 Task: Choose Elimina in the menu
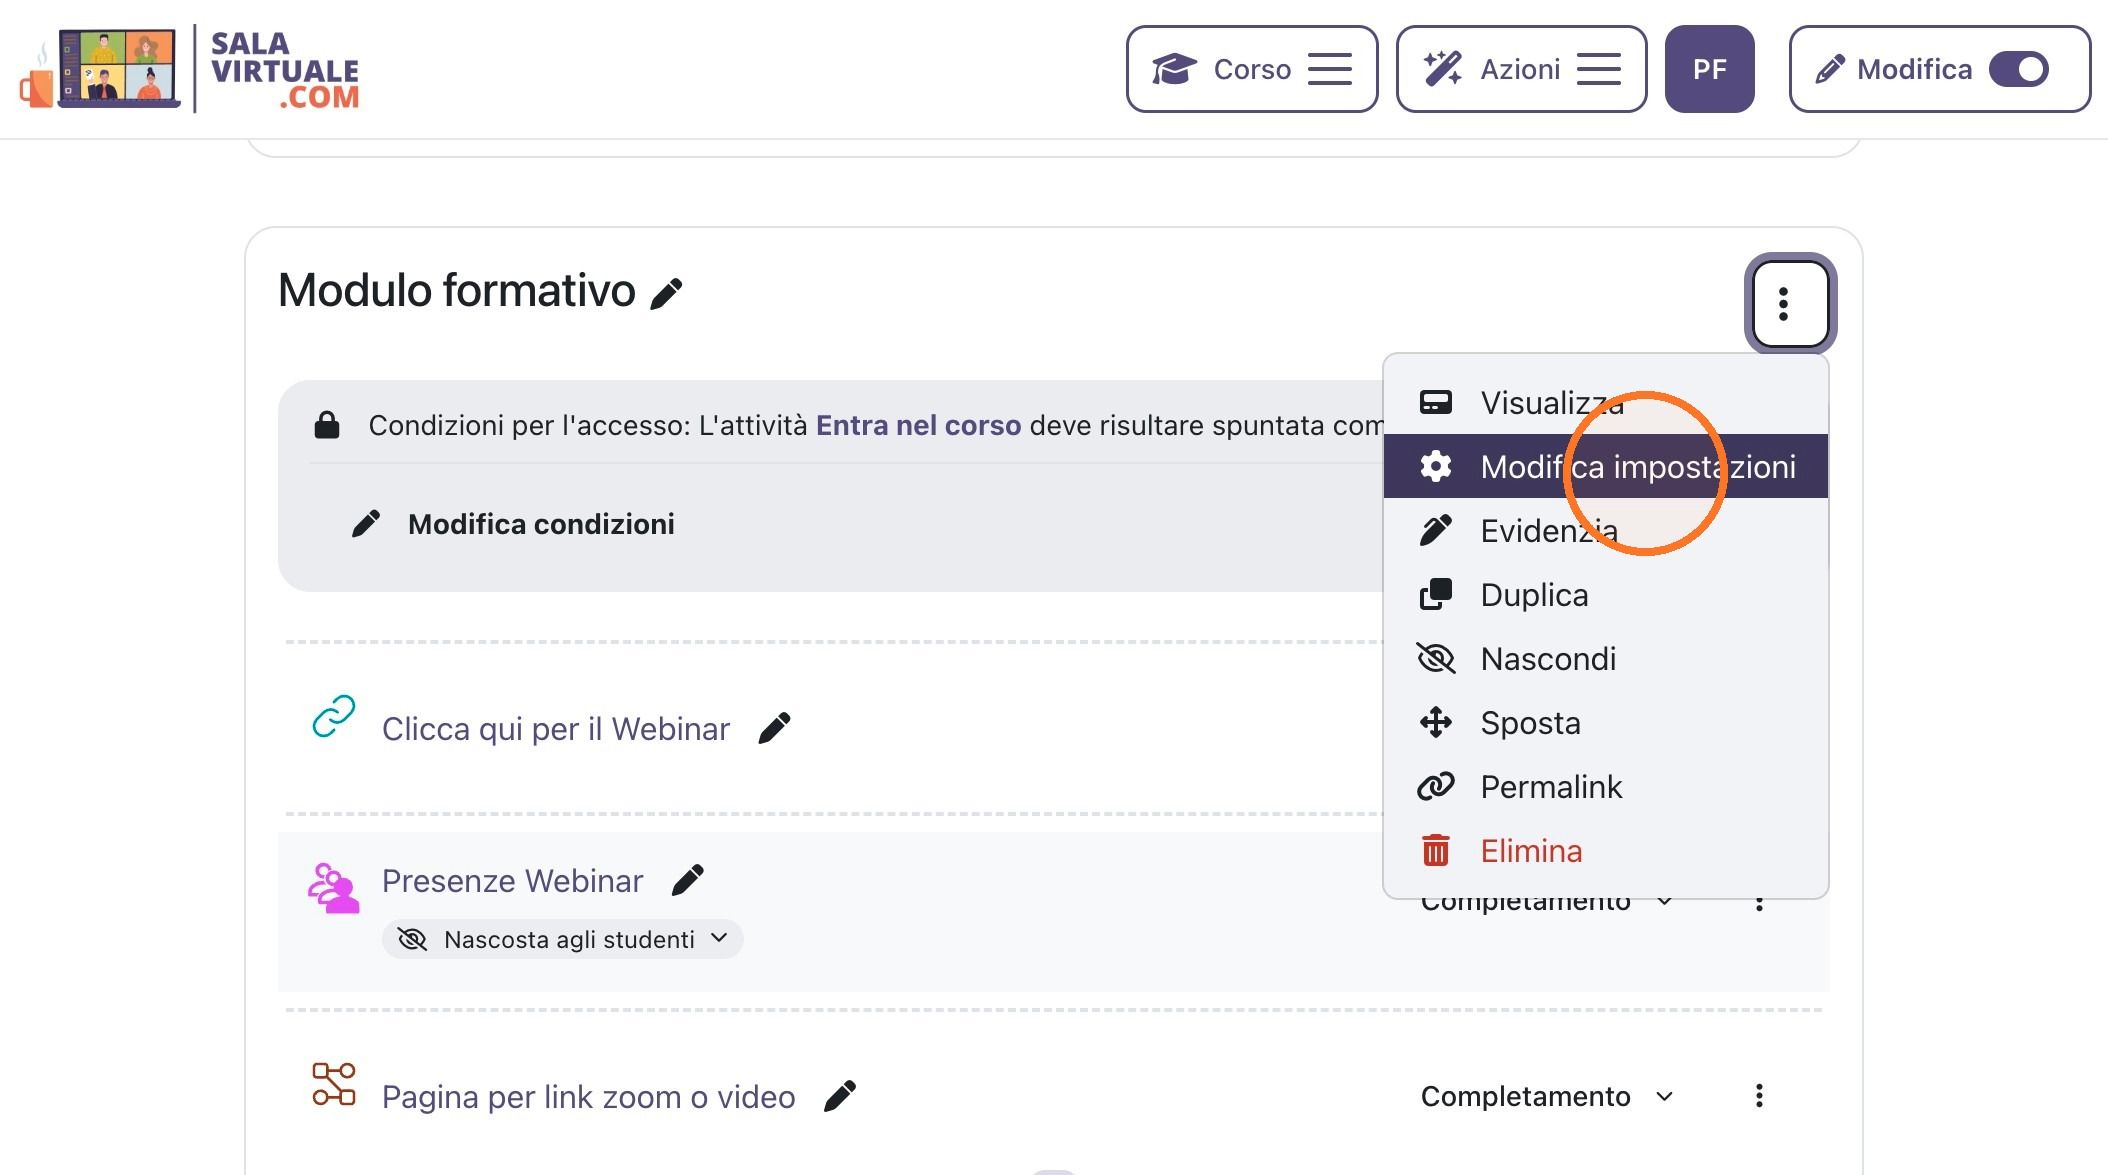click(1605, 851)
